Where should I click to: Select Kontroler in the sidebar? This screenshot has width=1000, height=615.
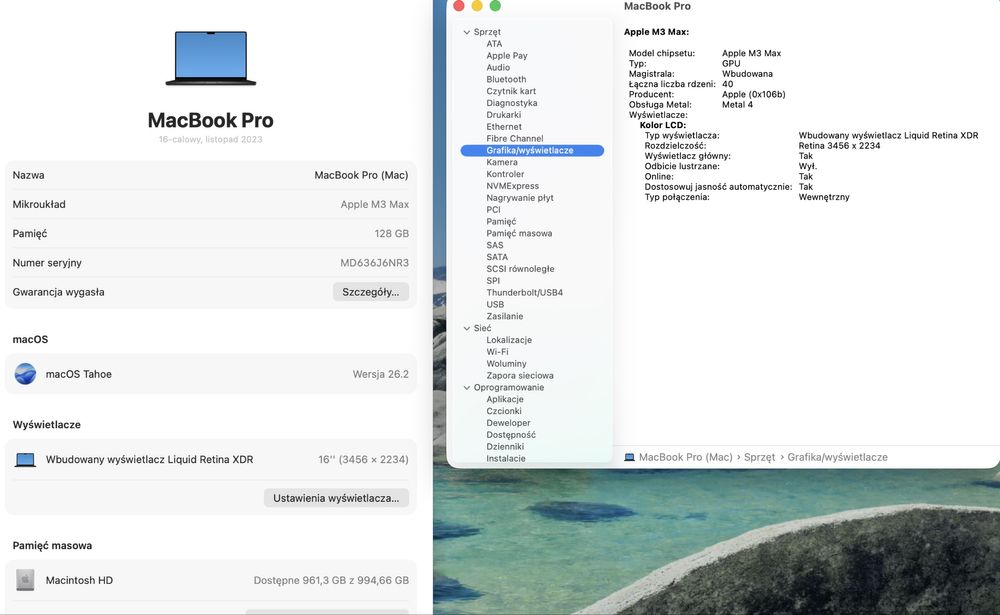[505, 174]
